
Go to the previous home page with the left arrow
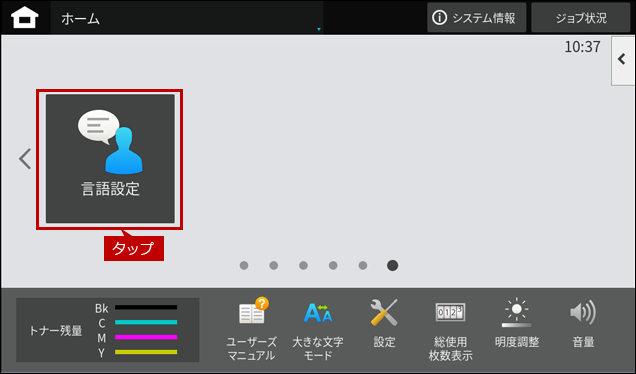click(x=25, y=159)
